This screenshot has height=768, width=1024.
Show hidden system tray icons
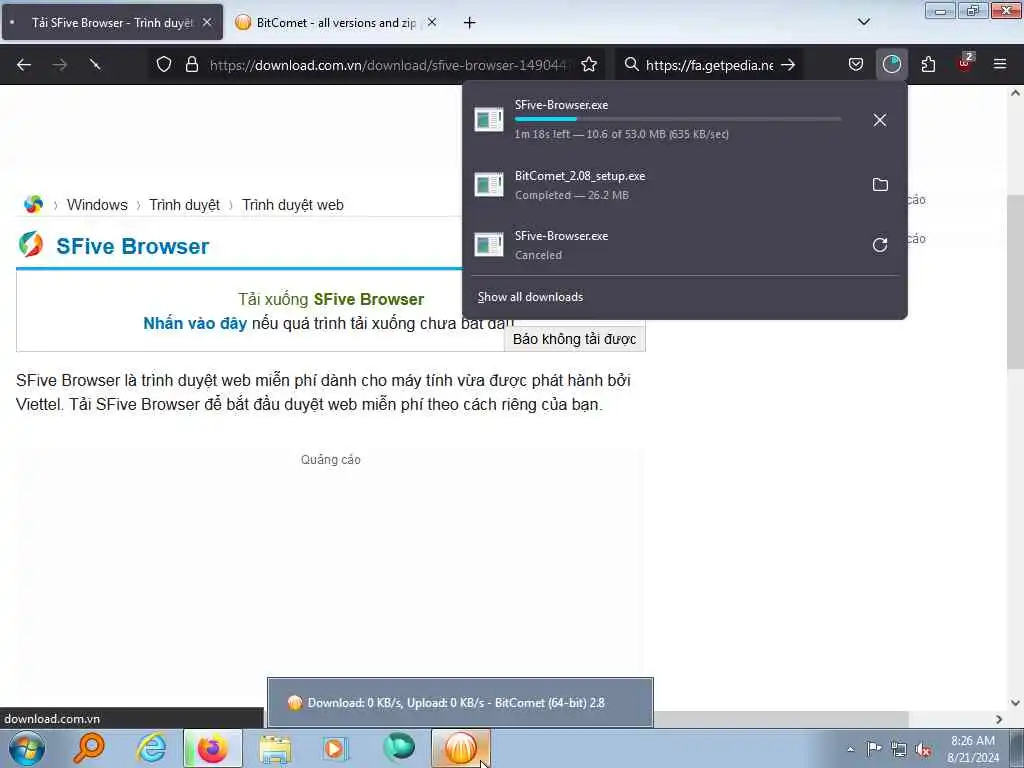tap(850, 749)
